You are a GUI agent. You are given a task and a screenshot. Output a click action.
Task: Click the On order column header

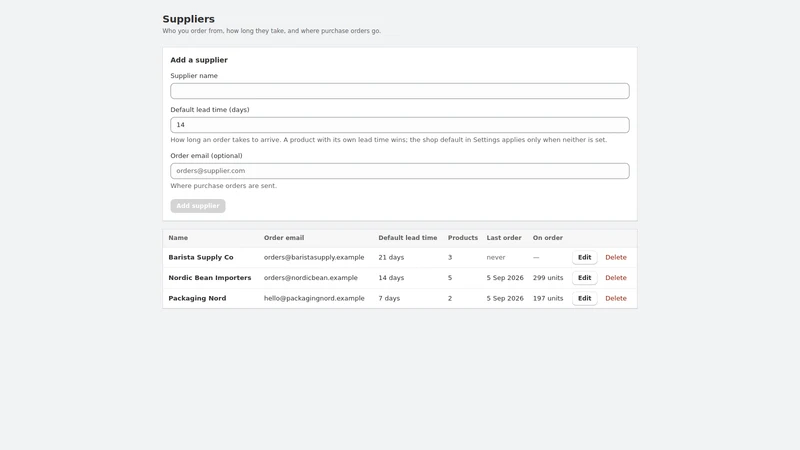pyautogui.click(x=548, y=238)
